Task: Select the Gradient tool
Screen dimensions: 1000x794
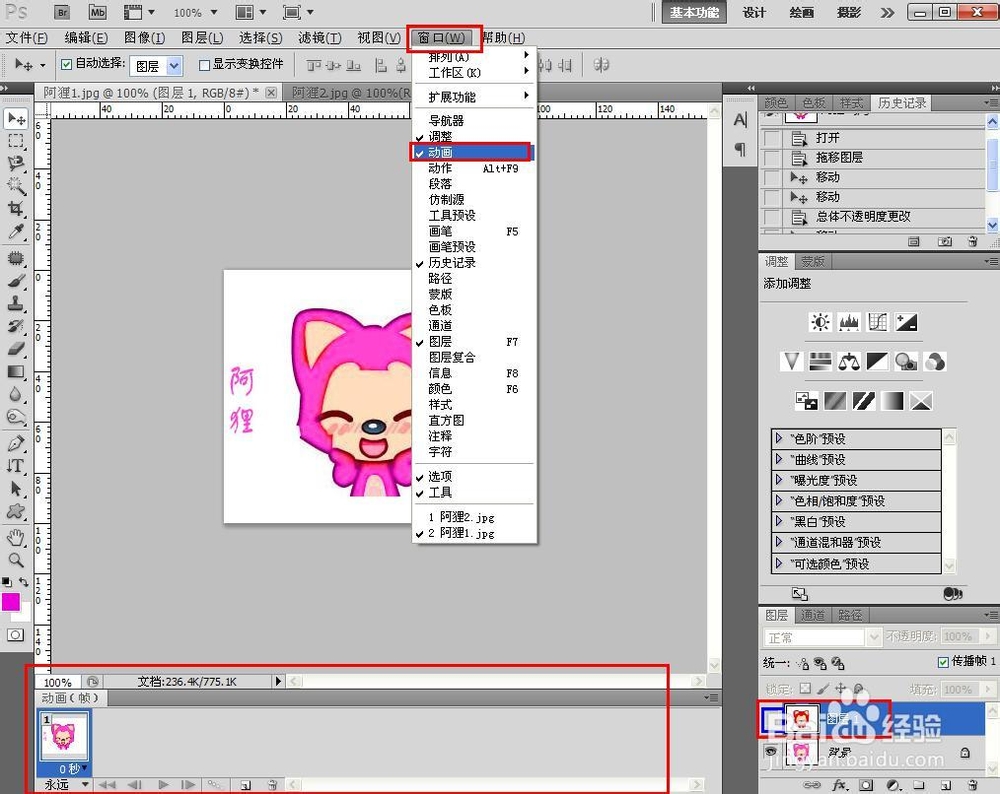Action: 15,371
